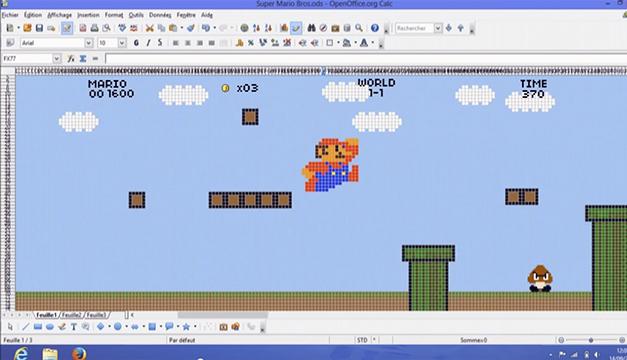Expand the callouts shapes dropdown arrow
The image size is (627, 360).
coord(178,327)
